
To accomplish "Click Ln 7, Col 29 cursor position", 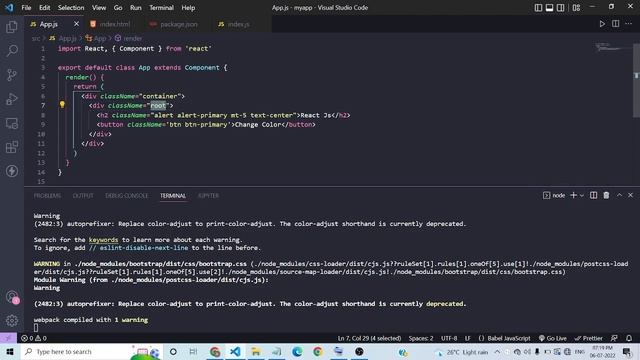I will (369, 338).
